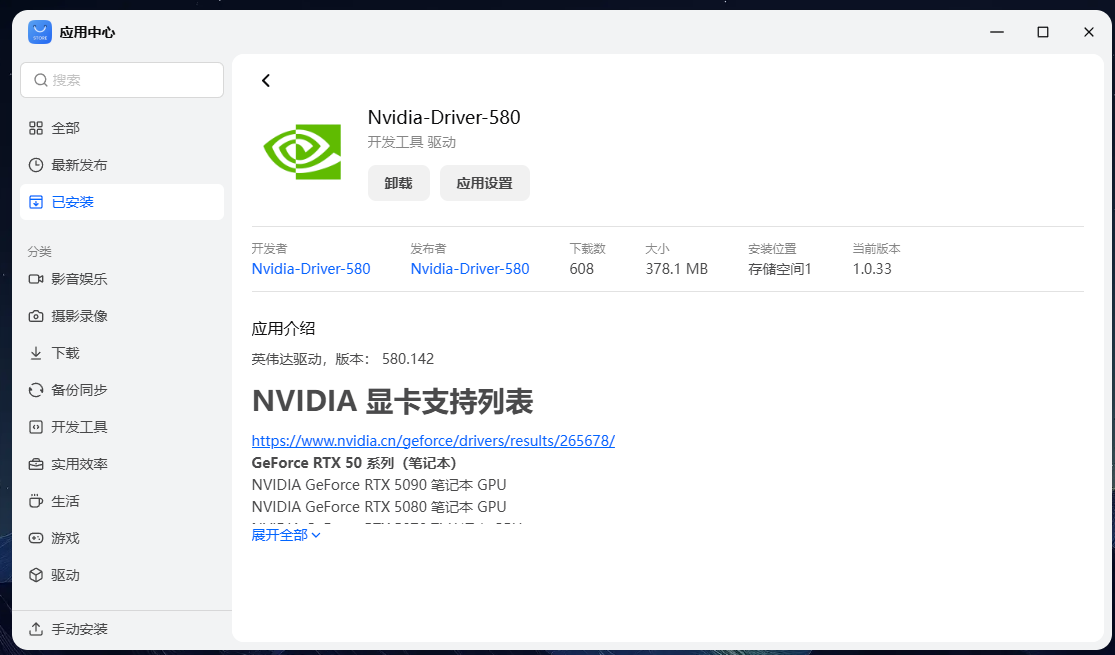1115x655 pixels.
Task: Maximize the App Center window
Action: 1042,32
